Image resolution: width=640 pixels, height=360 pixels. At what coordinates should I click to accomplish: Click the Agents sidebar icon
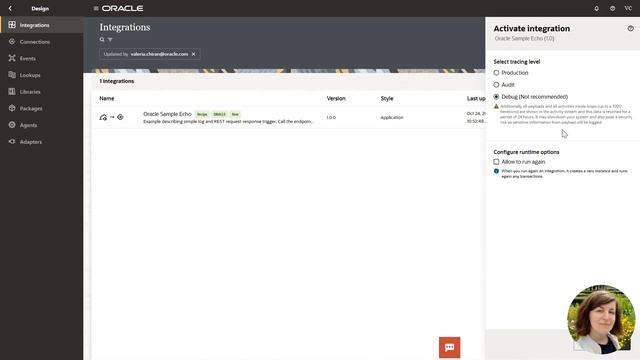[x=12, y=125]
